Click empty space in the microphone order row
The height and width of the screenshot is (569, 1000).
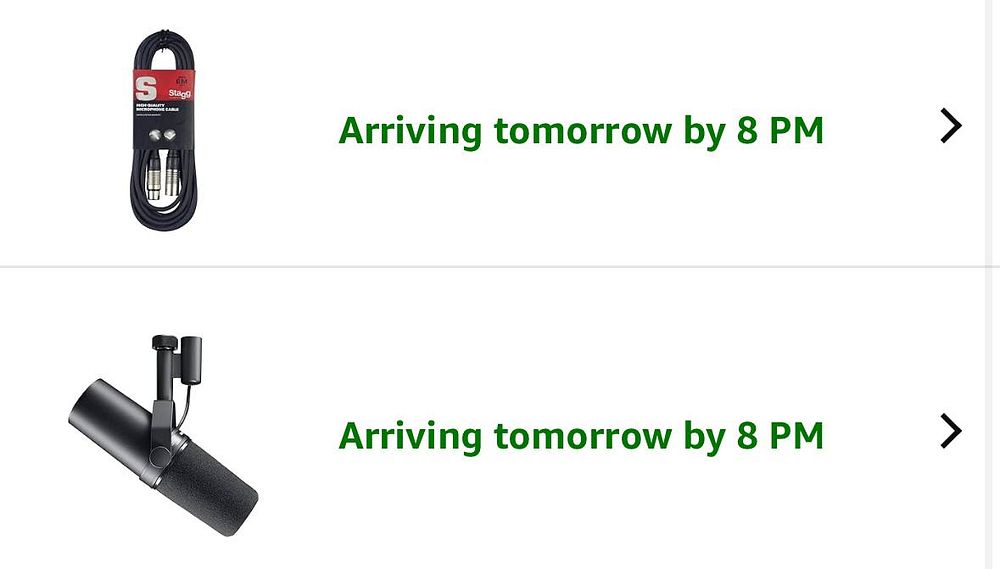click(x=600, y=520)
